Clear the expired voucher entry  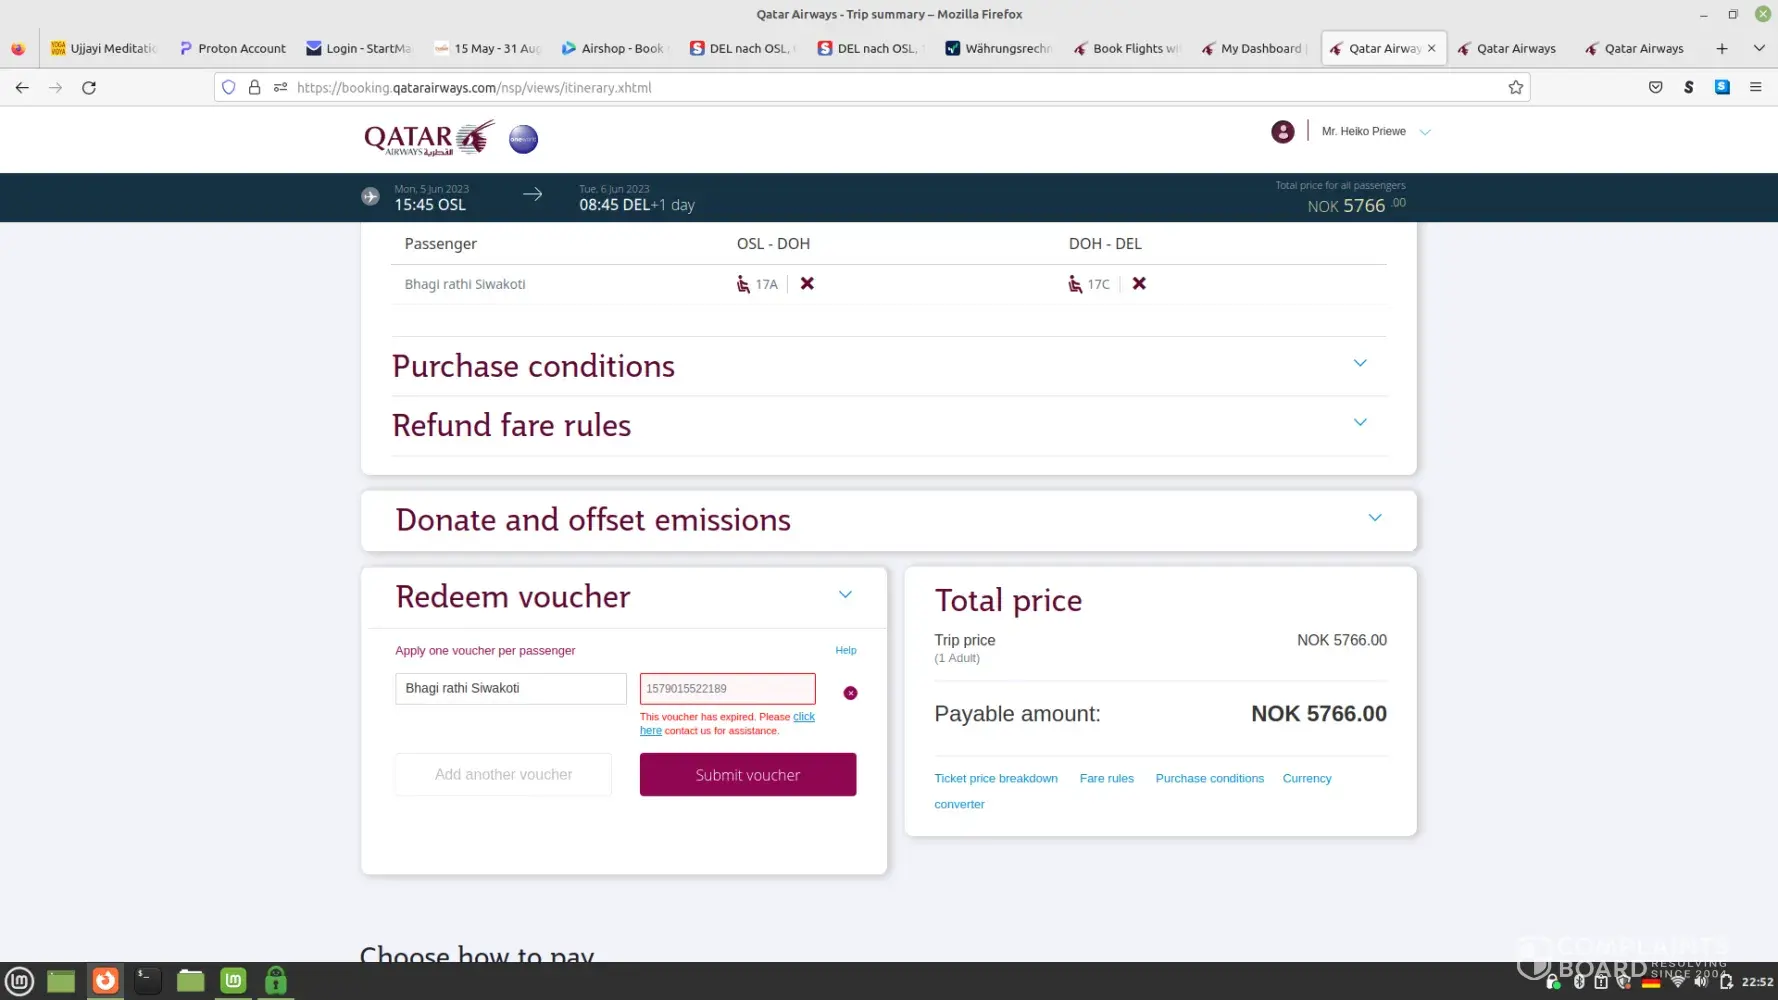coord(850,693)
